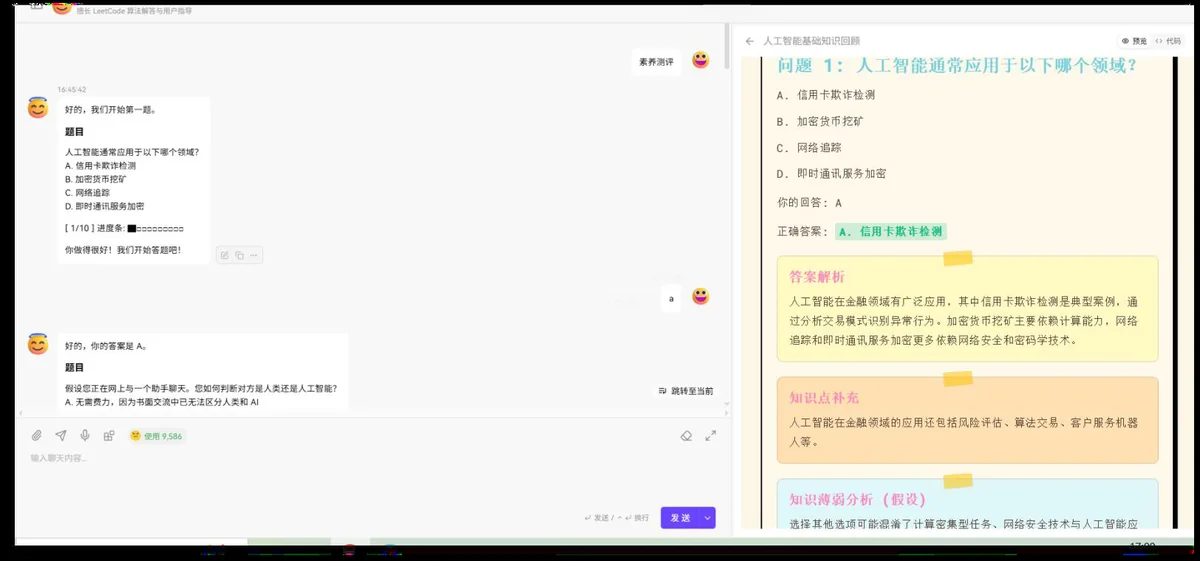Jump to current with 跳转至当前
Screen dimensions: 1200x561
click(686, 391)
